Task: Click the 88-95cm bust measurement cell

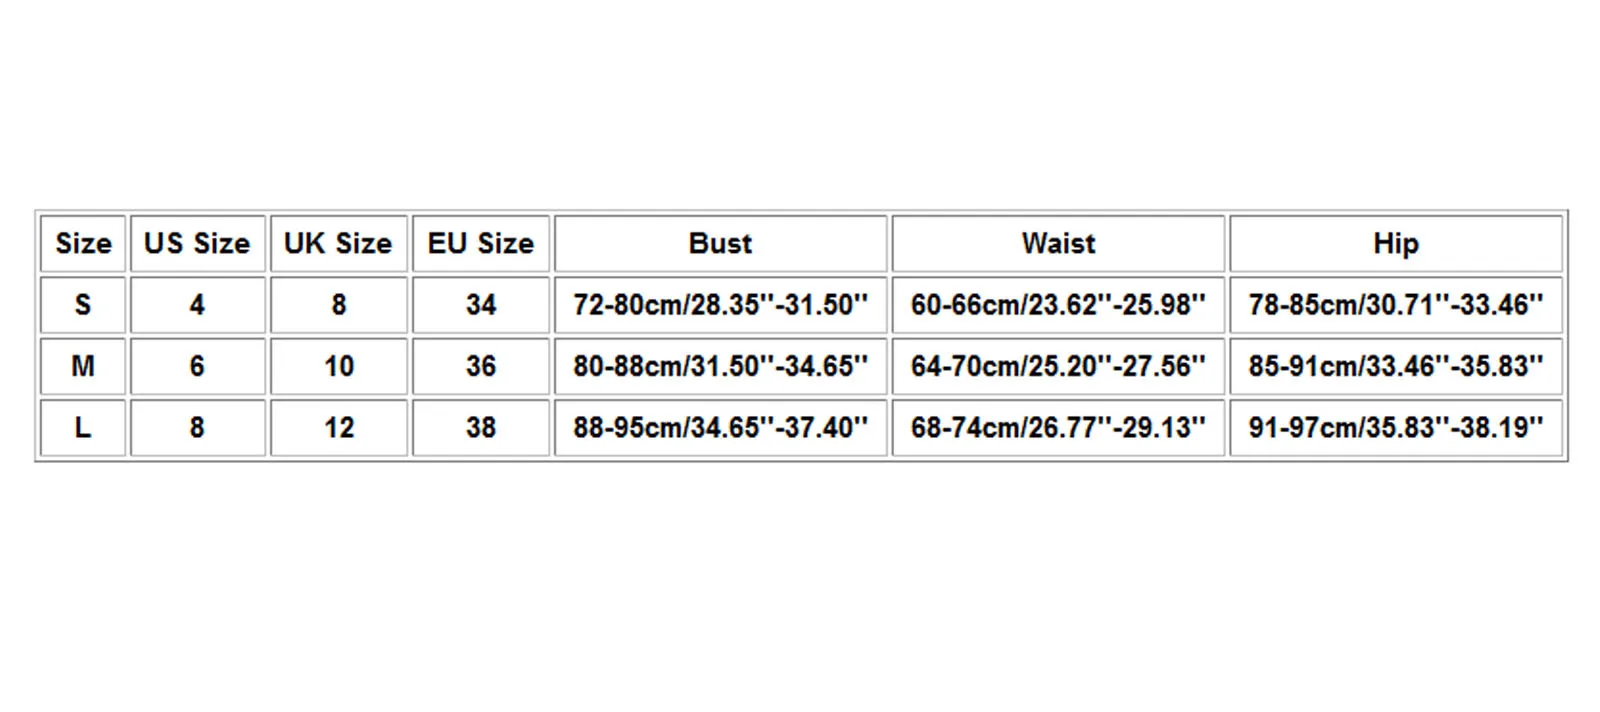Action: tap(720, 427)
